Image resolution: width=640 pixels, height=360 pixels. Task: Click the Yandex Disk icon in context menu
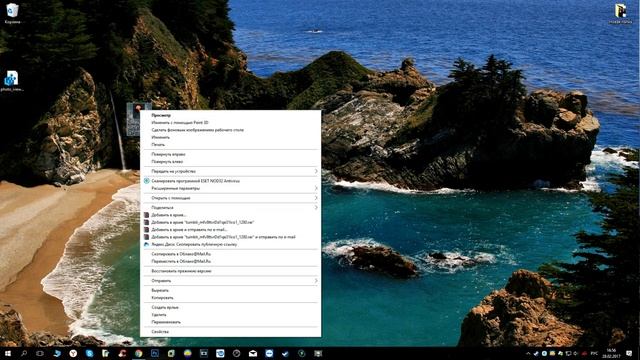point(147,244)
